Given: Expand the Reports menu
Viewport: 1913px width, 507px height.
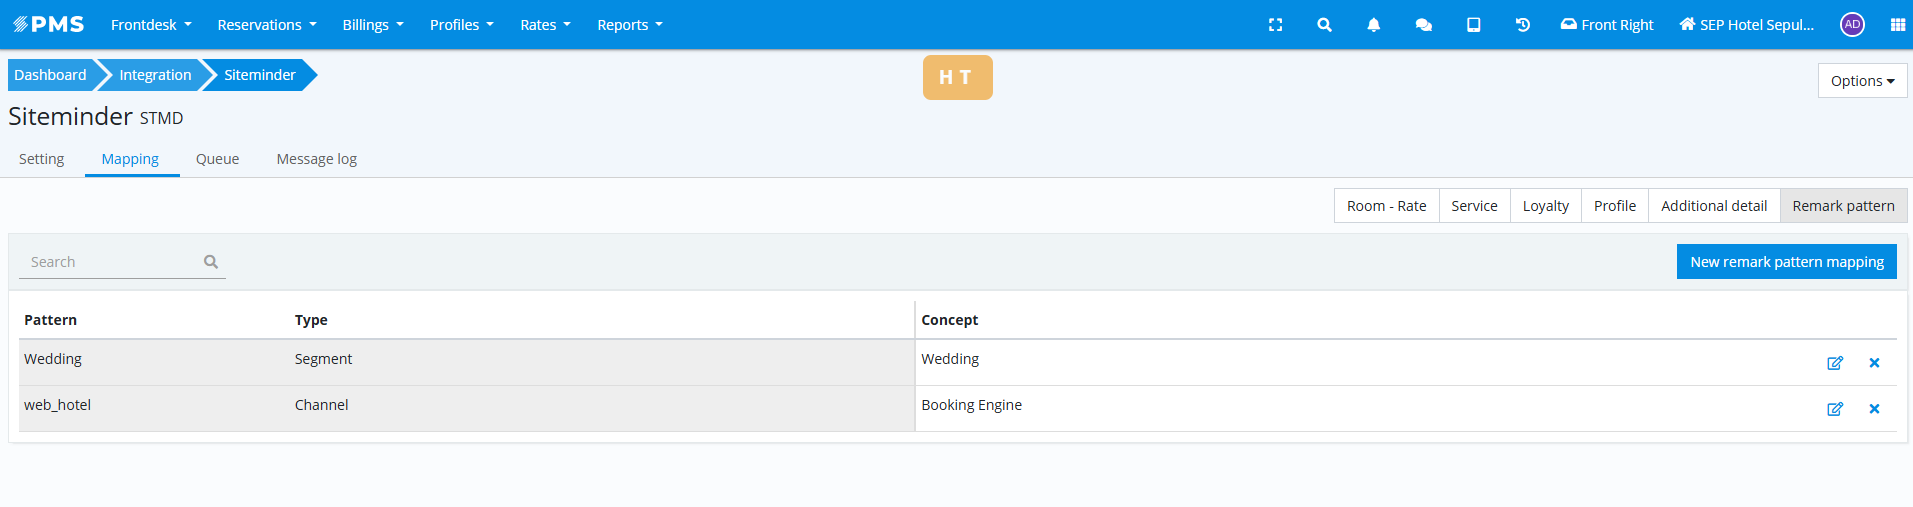Looking at the screenshot, I should coord(630,25).
